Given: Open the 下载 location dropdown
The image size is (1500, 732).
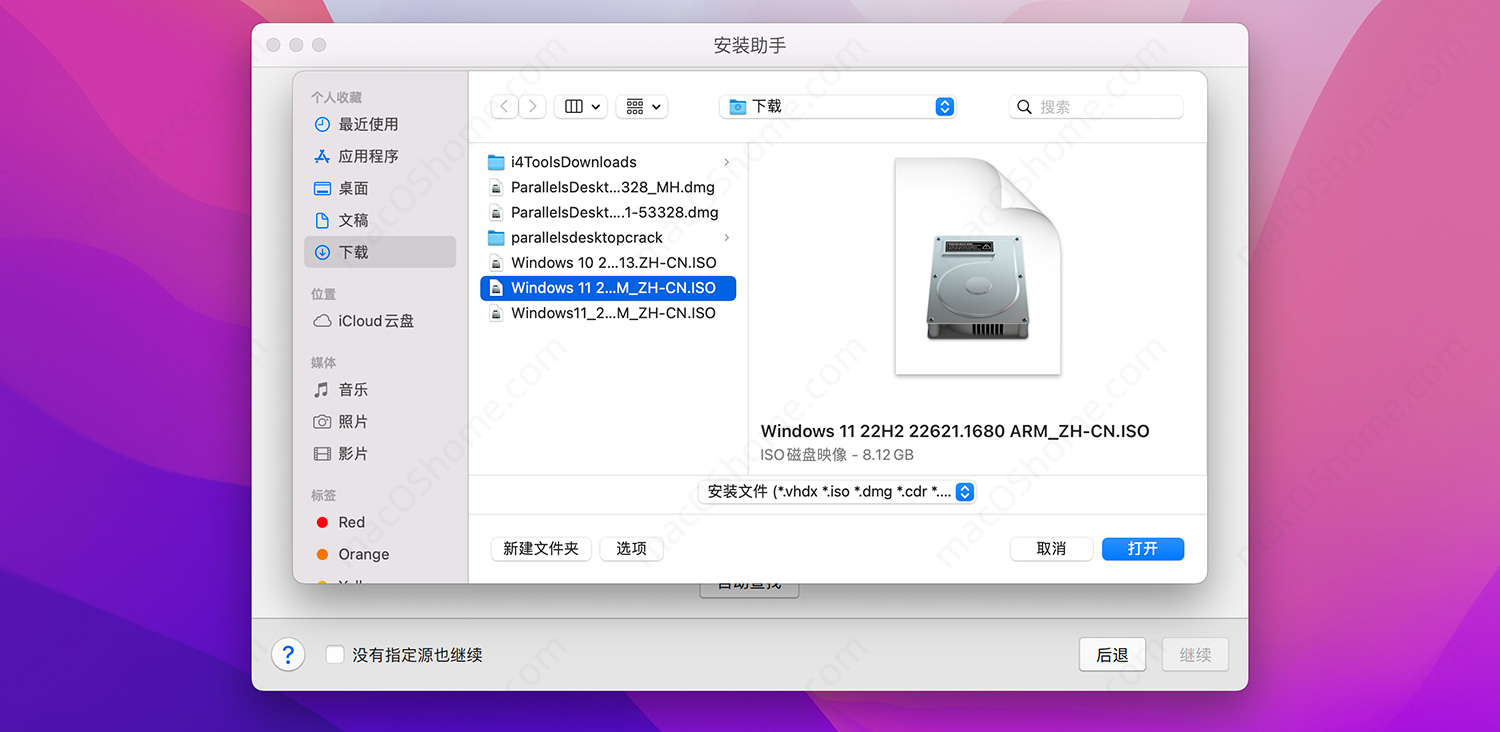Looking at the screenshot, I should tap(837, 106).
